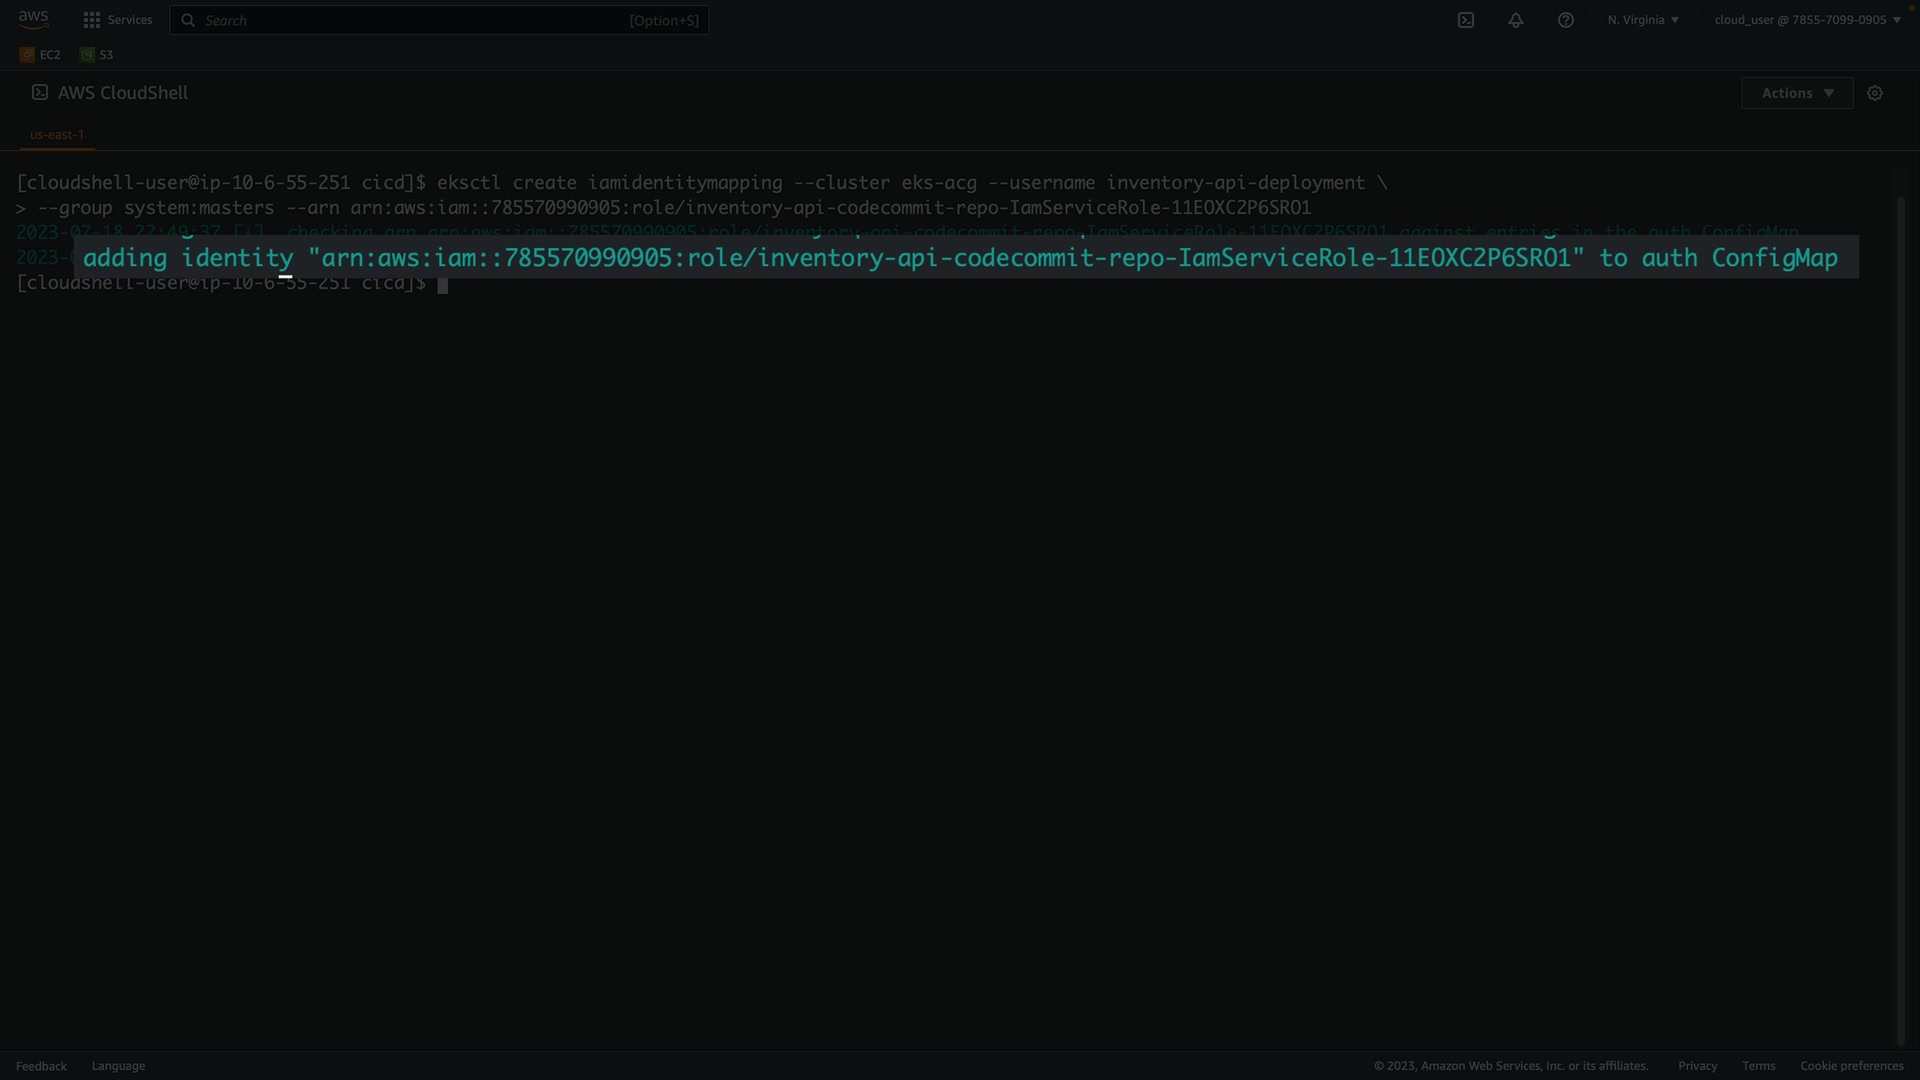1920x1080 pixels.
Task: Open the Privacy link
Action: pos(1697,1066)
